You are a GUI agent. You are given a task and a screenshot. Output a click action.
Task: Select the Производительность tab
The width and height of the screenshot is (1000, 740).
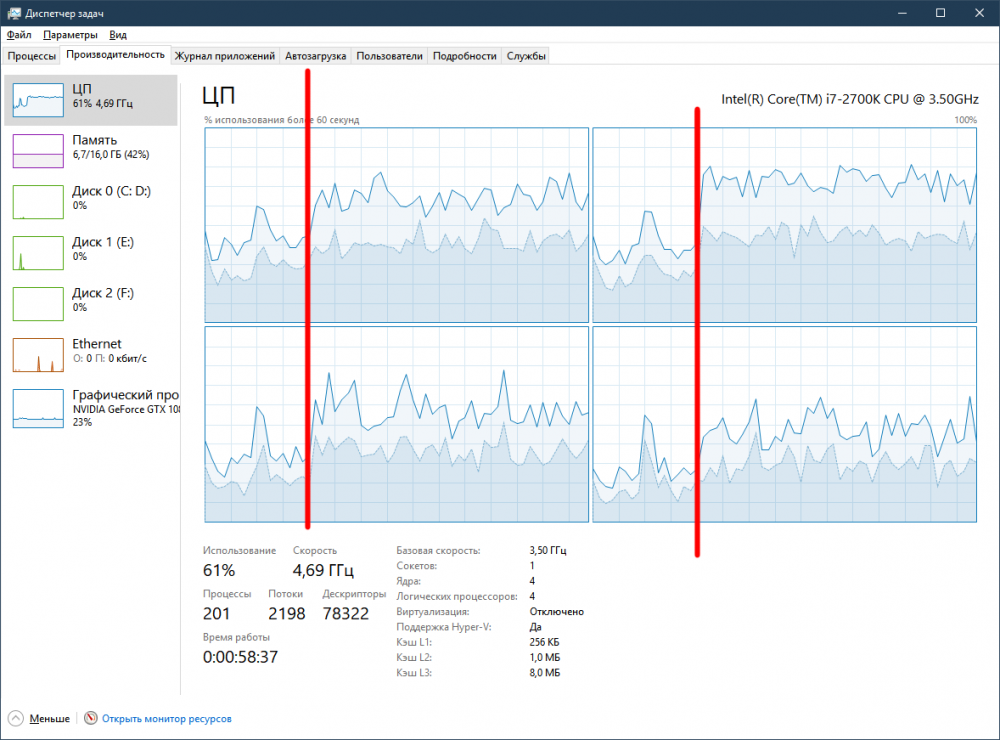click(115, 55)
